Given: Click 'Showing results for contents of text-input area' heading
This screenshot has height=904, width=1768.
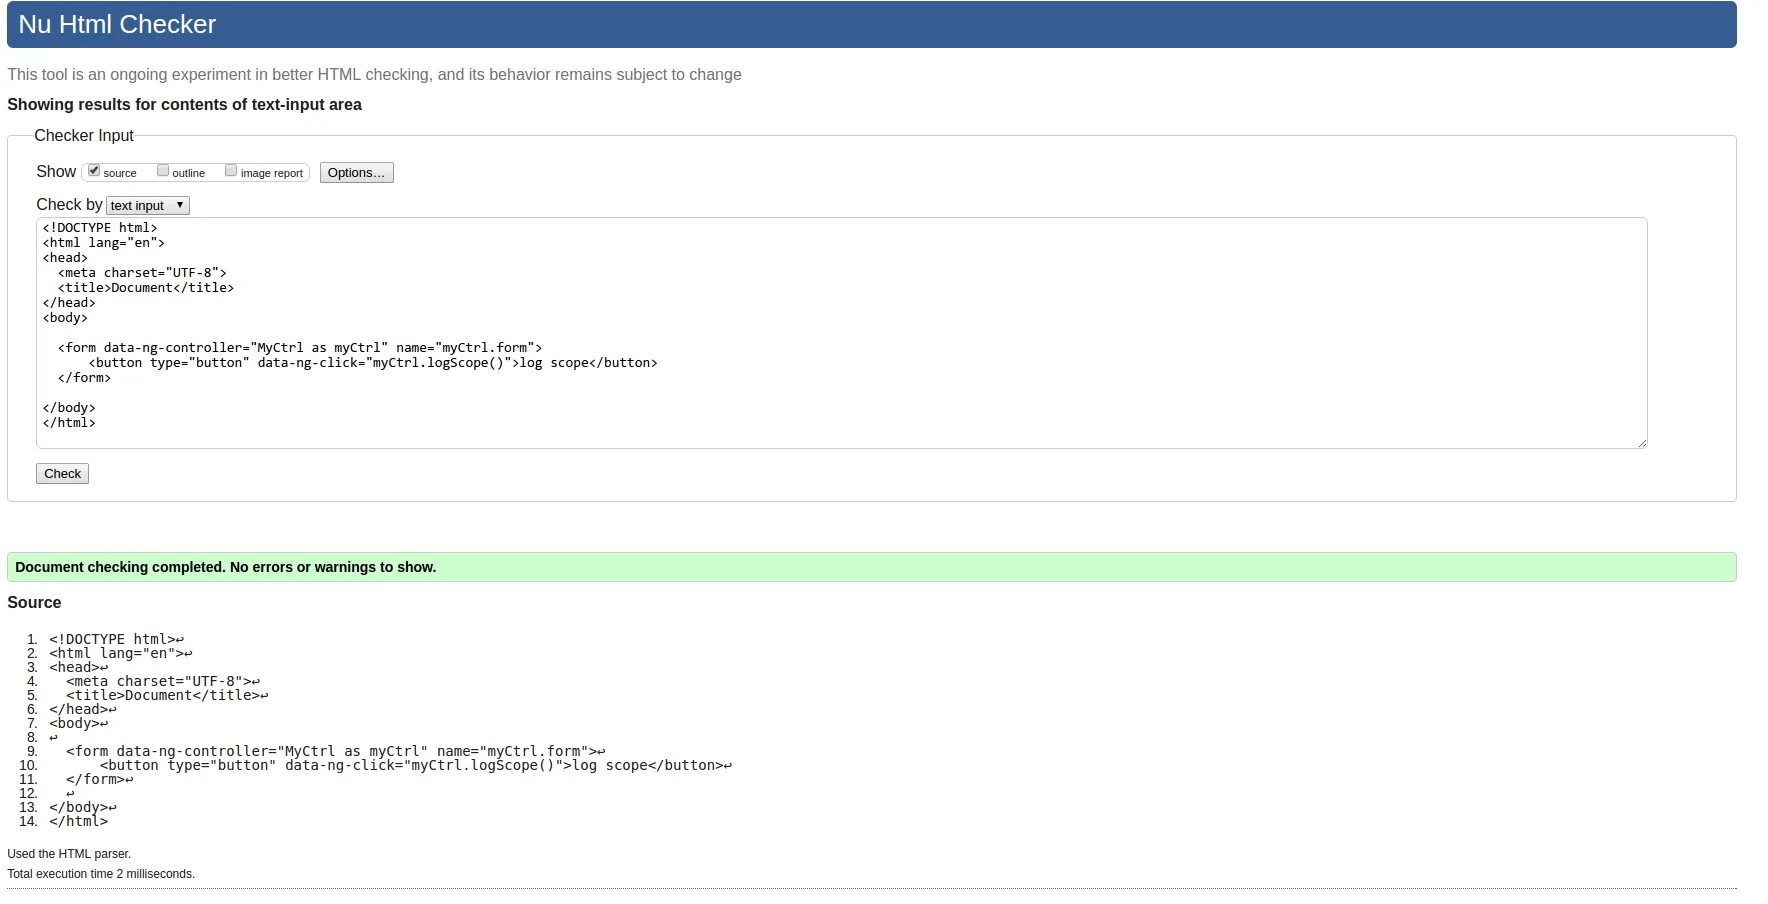Looking at the screenshot, I should pyautogui.click(x=184, y=104).
